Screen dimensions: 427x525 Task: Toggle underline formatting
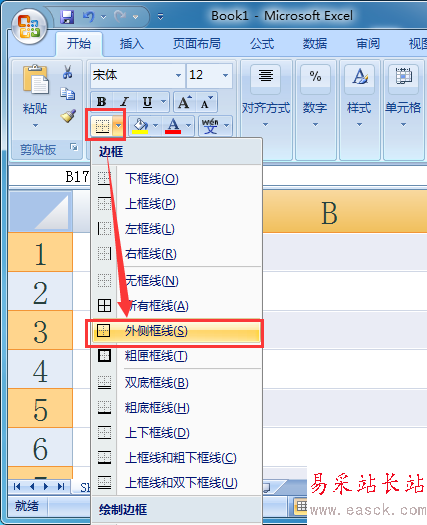tap(147, 101)
